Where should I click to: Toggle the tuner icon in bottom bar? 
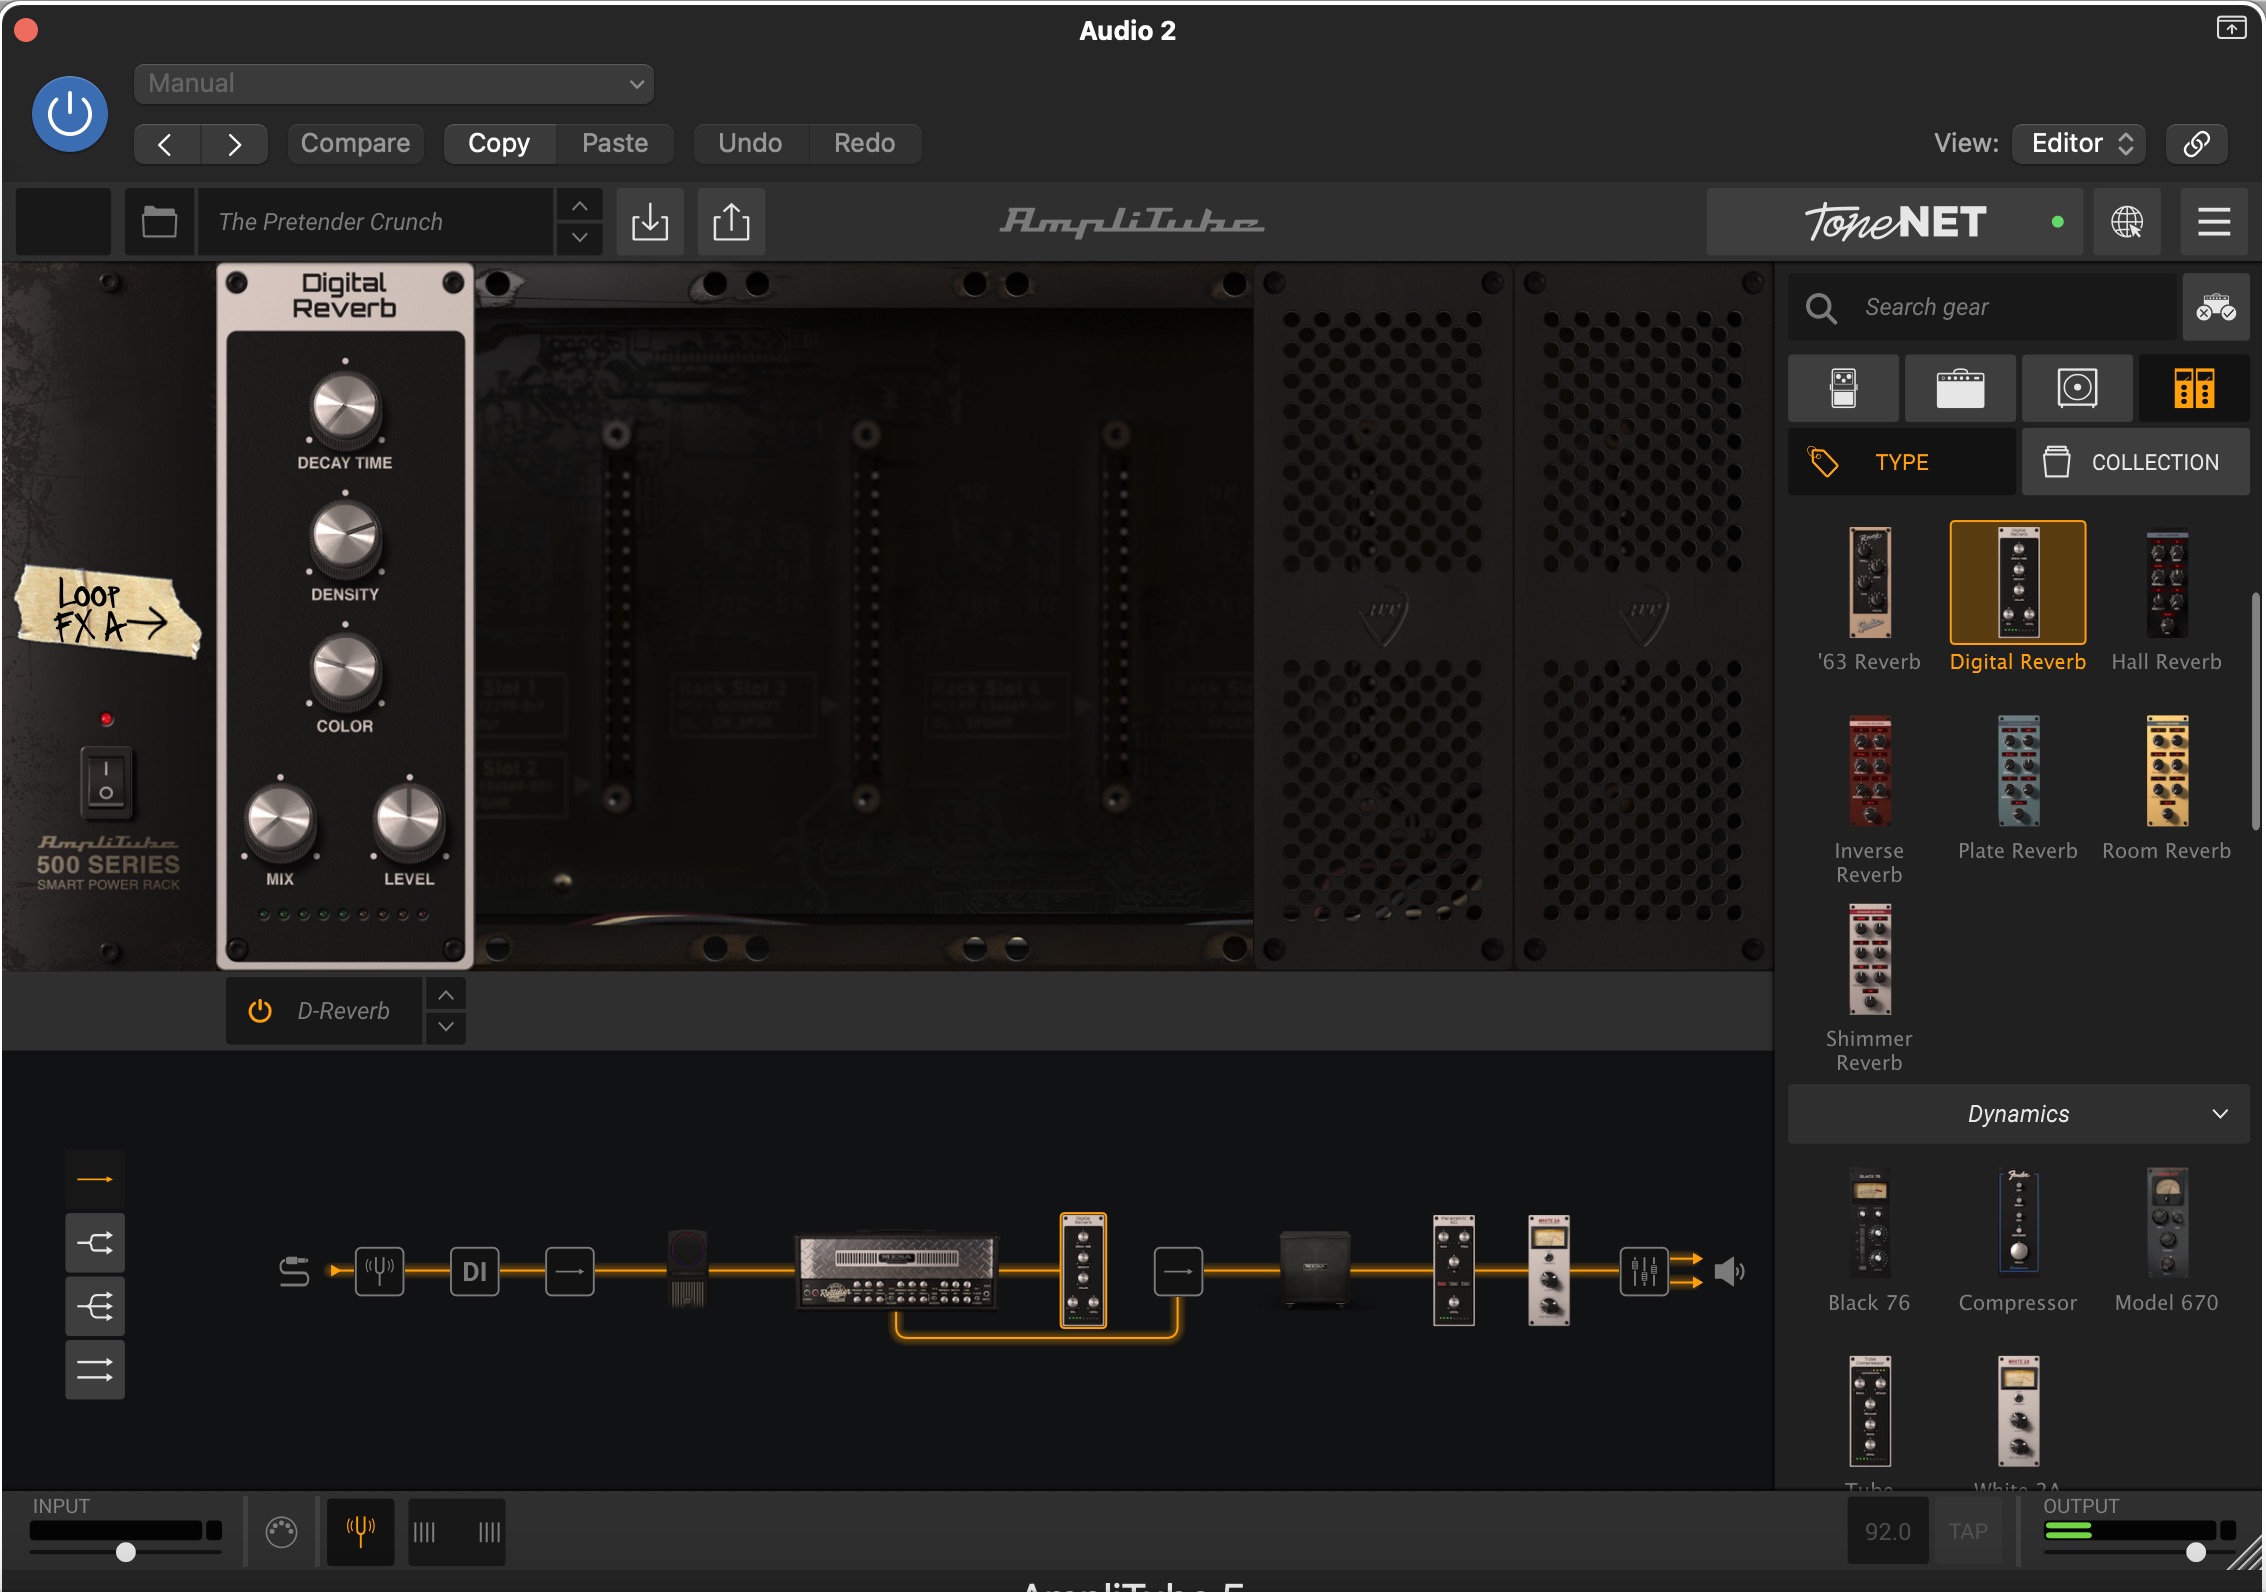point(360,1531)
